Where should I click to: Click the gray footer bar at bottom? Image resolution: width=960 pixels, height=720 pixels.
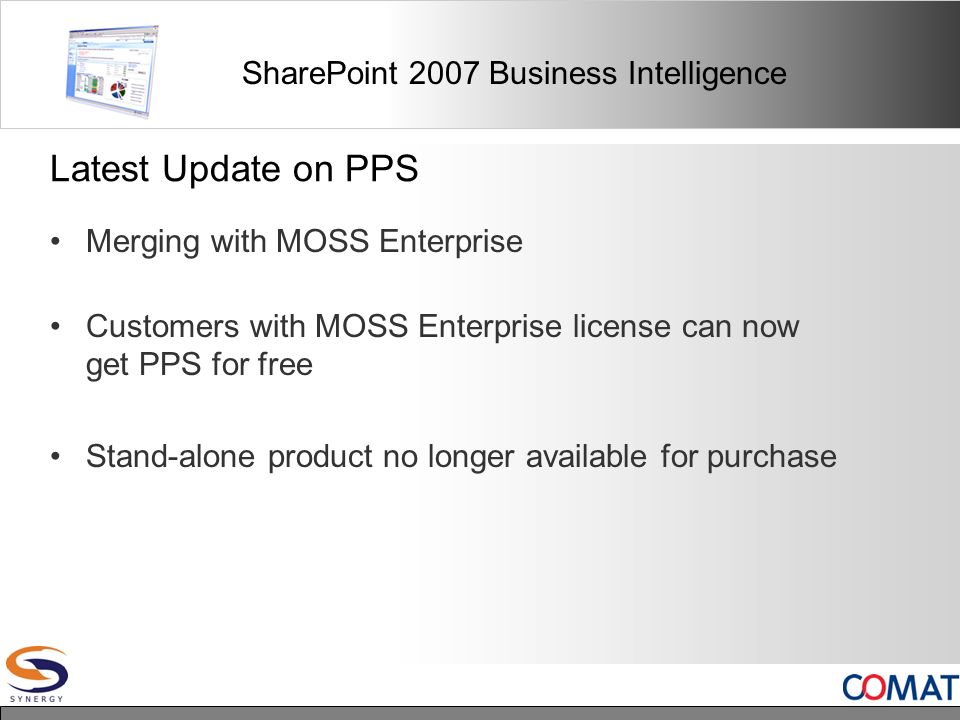click(x=480, y=713)
